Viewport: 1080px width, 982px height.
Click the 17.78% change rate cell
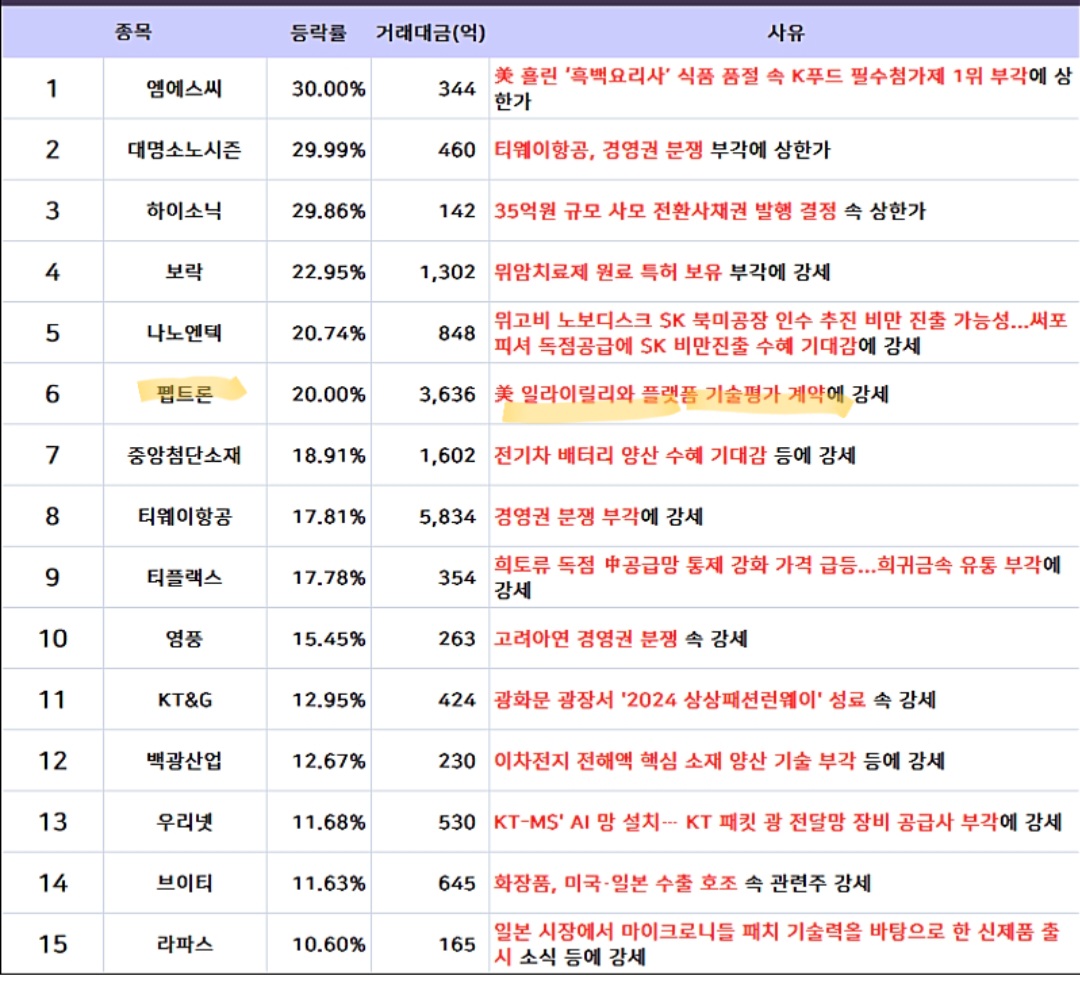(329, 577)
